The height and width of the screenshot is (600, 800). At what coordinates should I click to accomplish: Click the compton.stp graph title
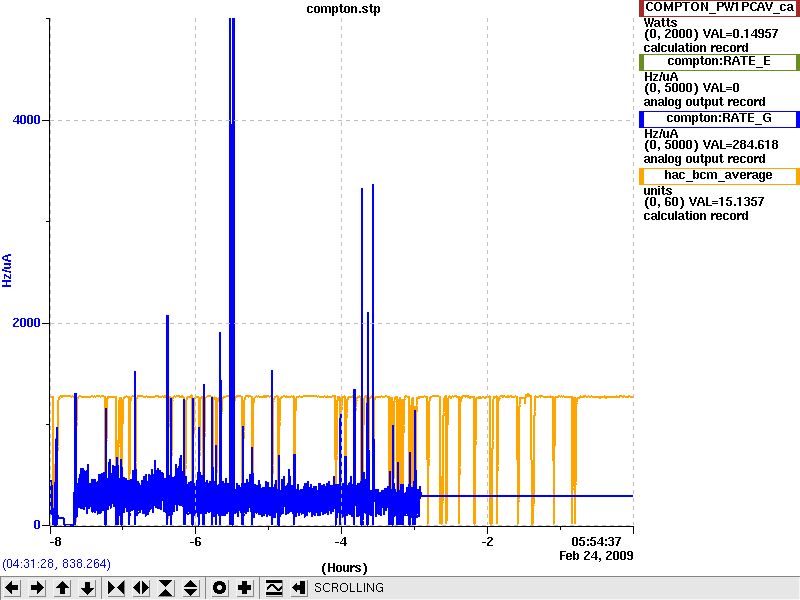[343, 9]
